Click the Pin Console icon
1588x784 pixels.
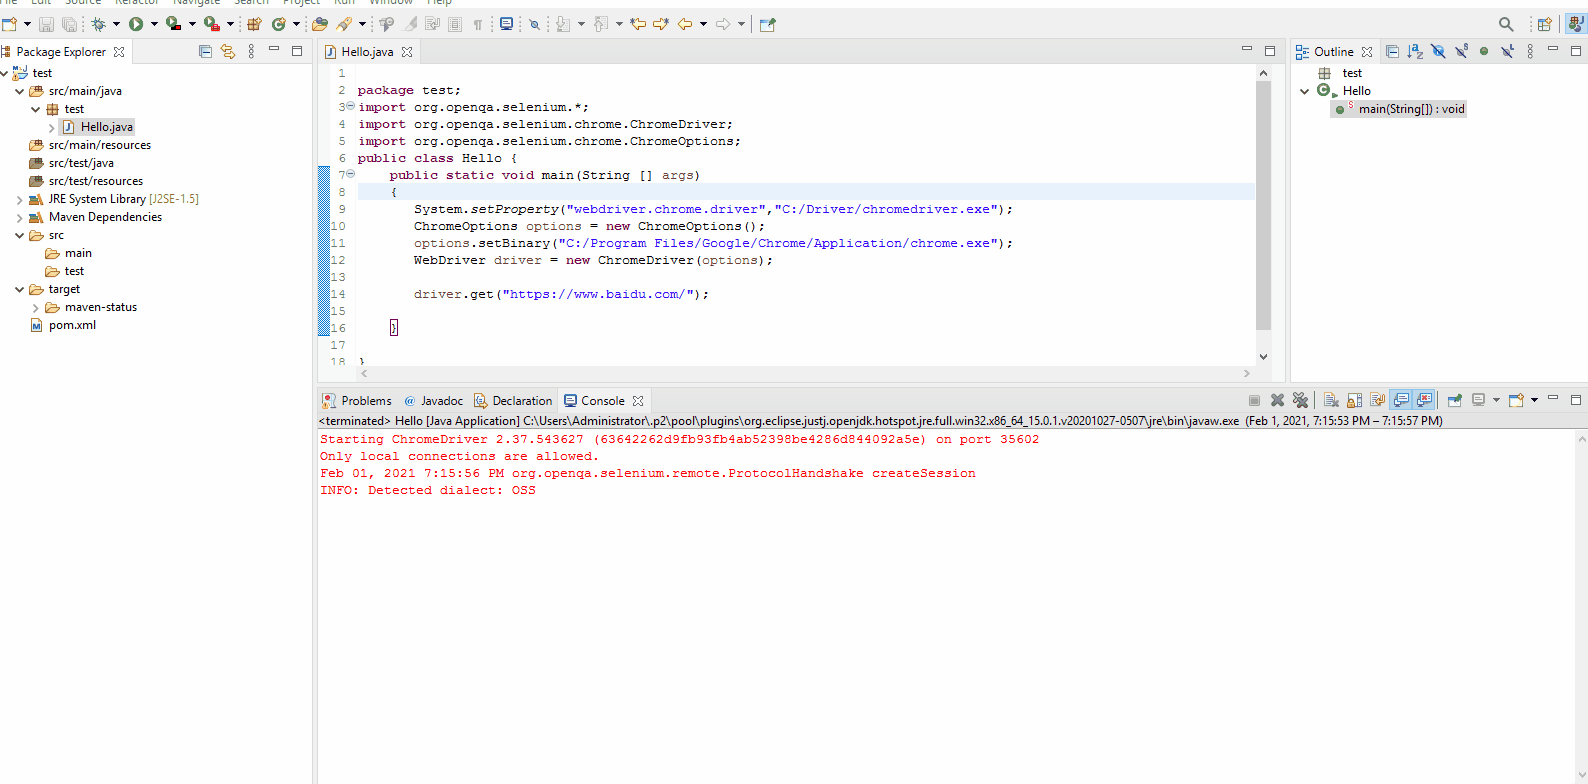click(1455, 400)
